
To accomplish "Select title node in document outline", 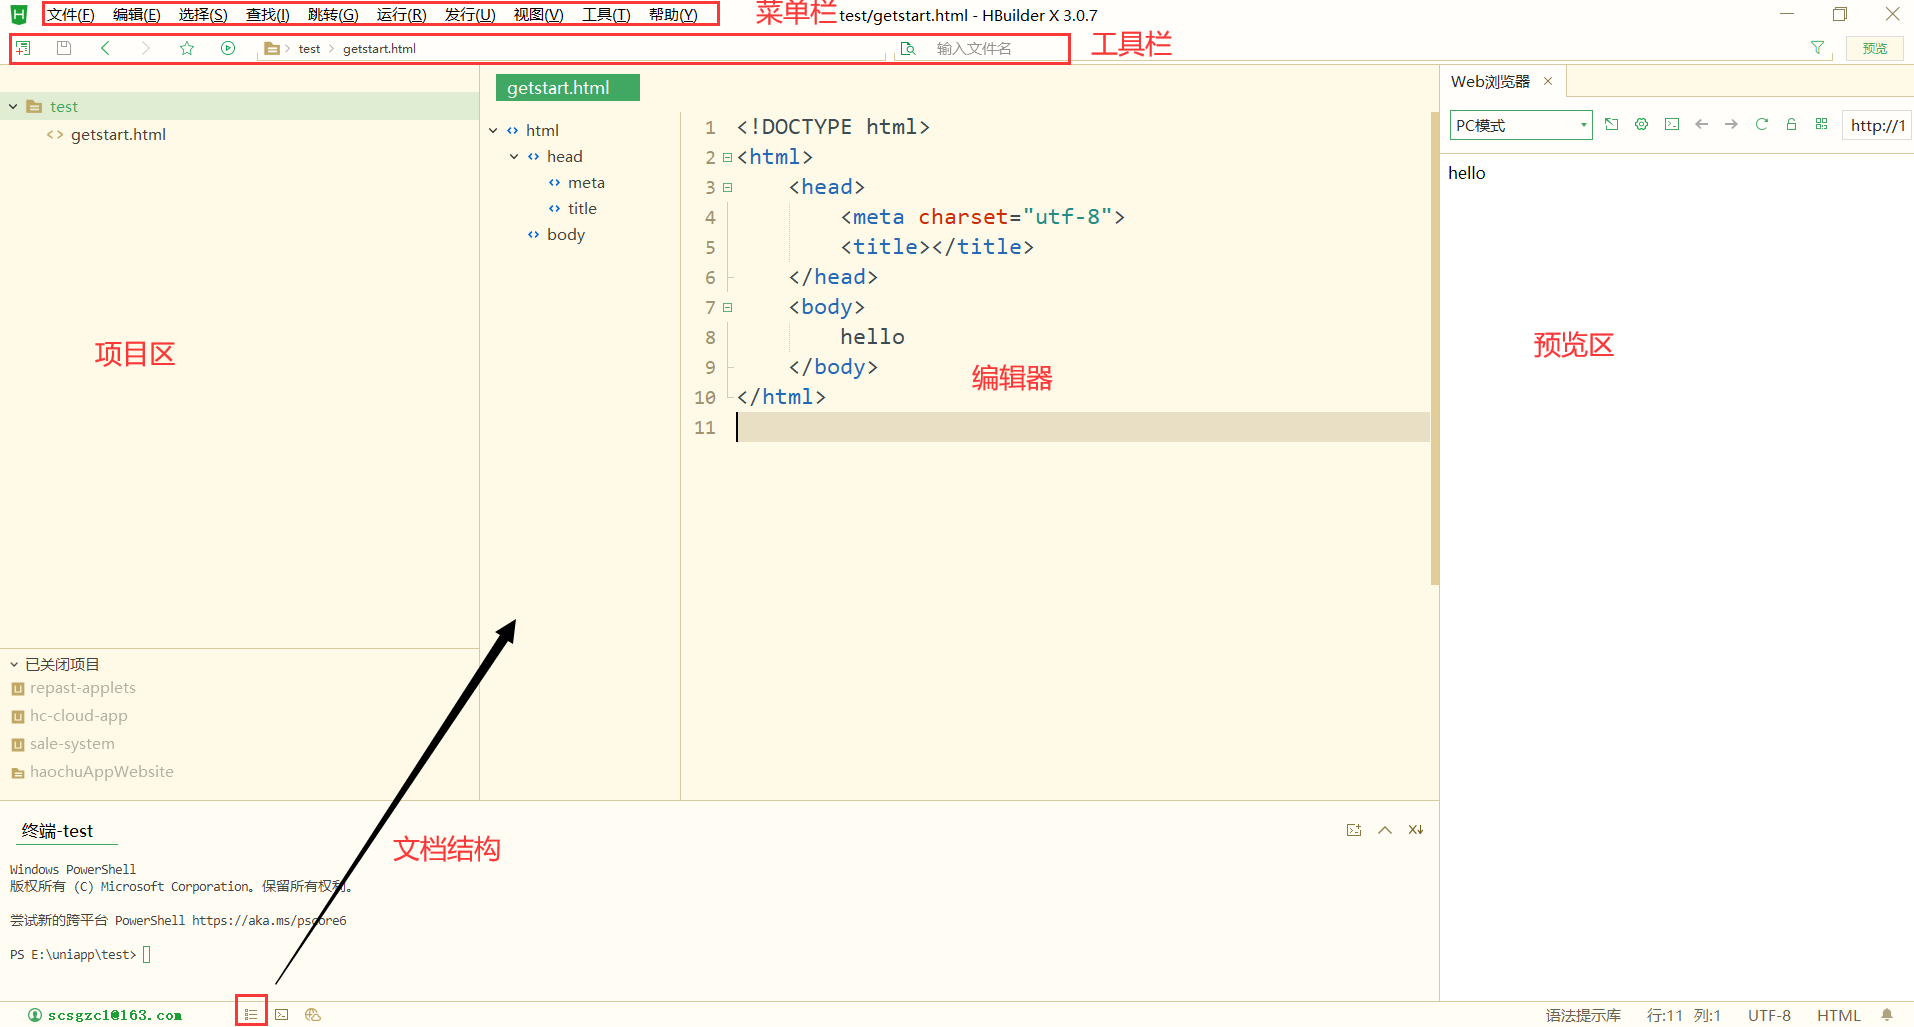I will pos(582,208).
